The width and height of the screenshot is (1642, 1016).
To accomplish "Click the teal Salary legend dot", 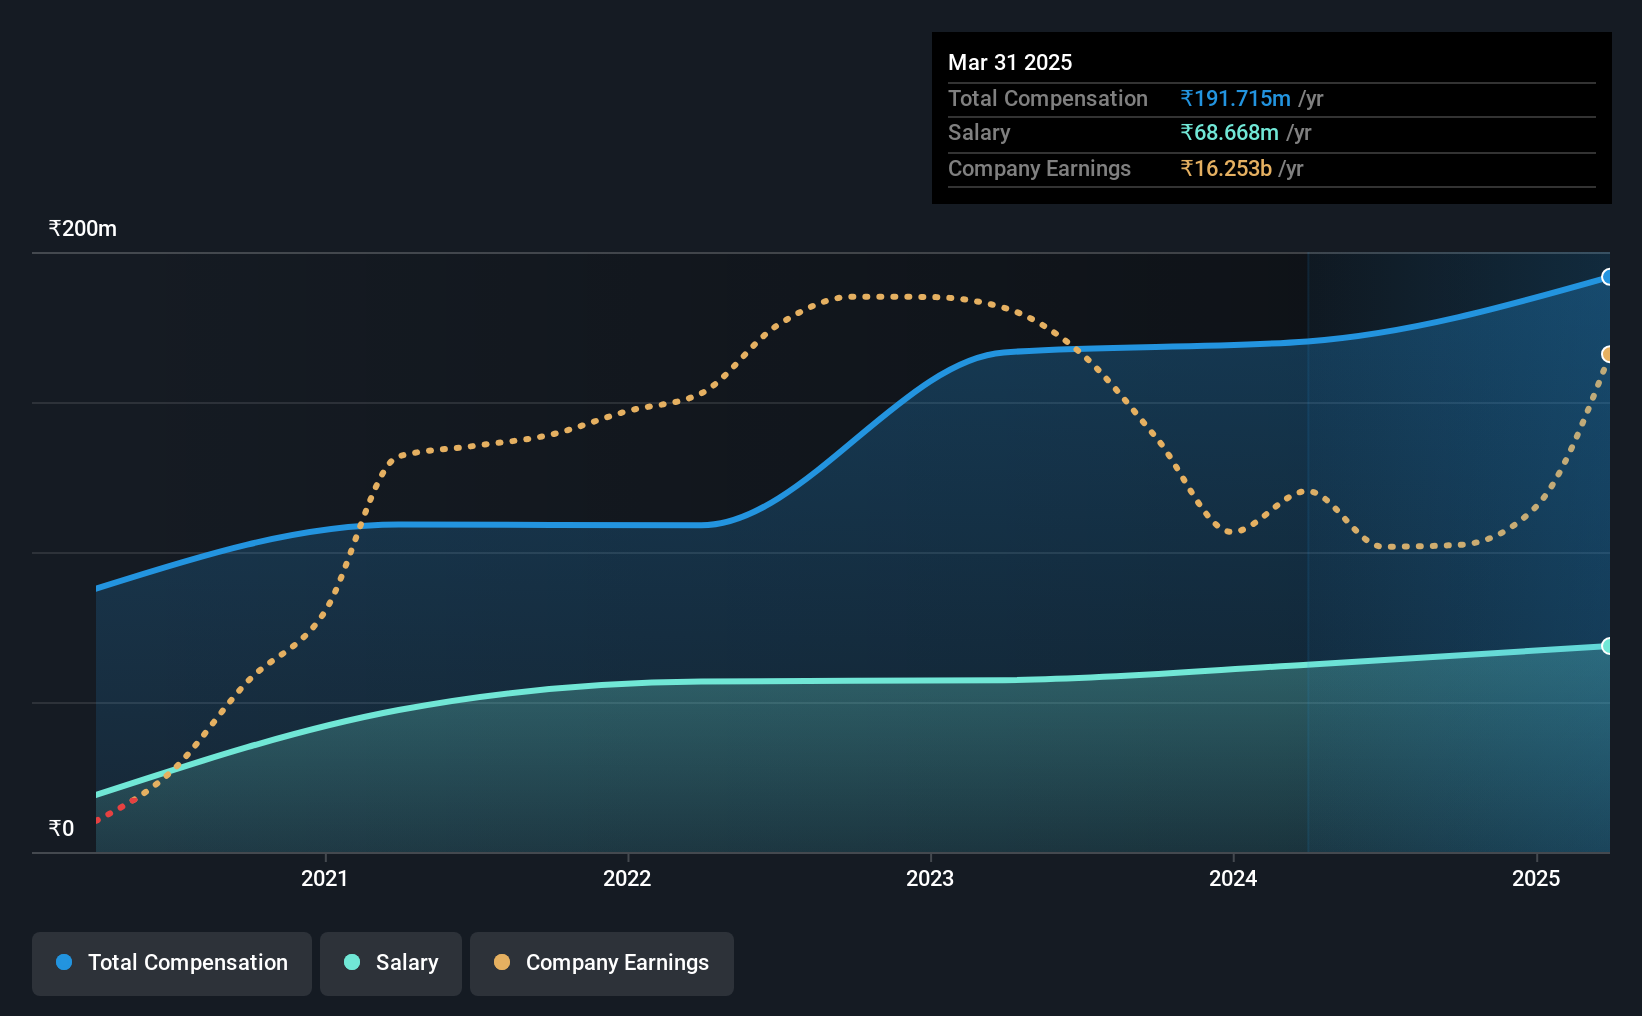I will click(352, 962).
